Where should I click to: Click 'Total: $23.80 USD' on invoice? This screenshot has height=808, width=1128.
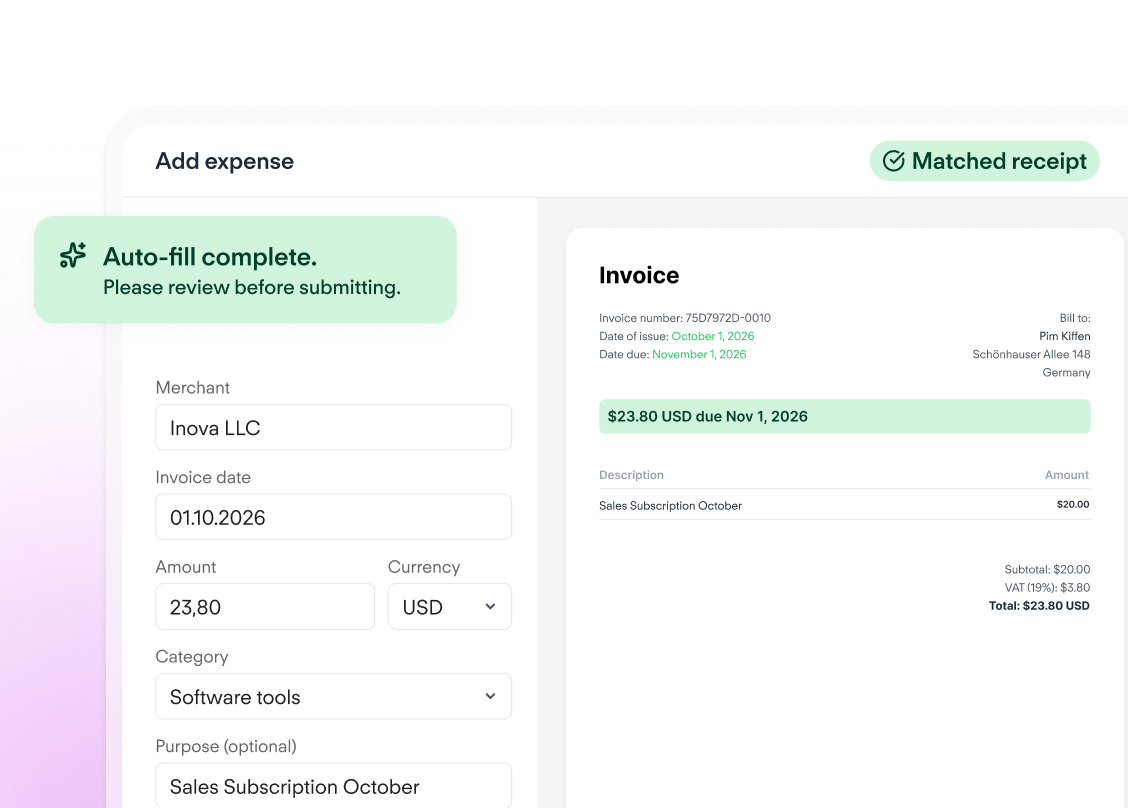(x=1040, y=606)
